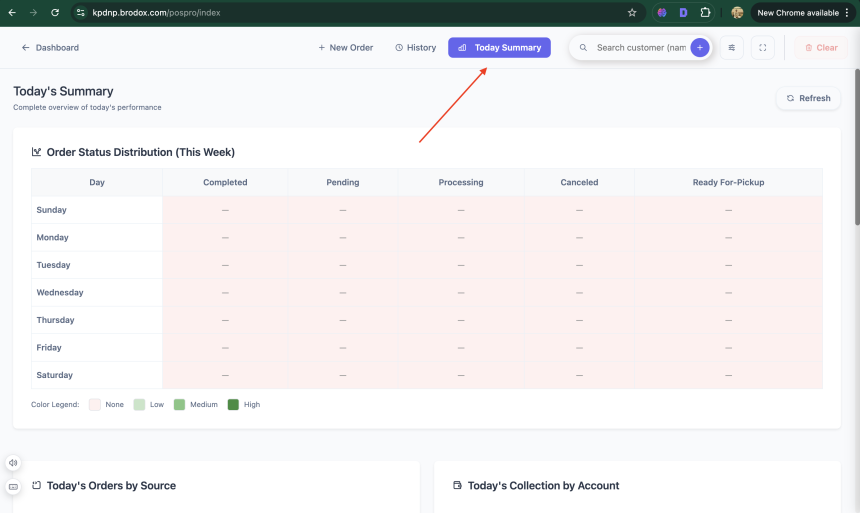860x513 pixels.
Task: Click the High color legend swatch
Action: pos(233,404)
